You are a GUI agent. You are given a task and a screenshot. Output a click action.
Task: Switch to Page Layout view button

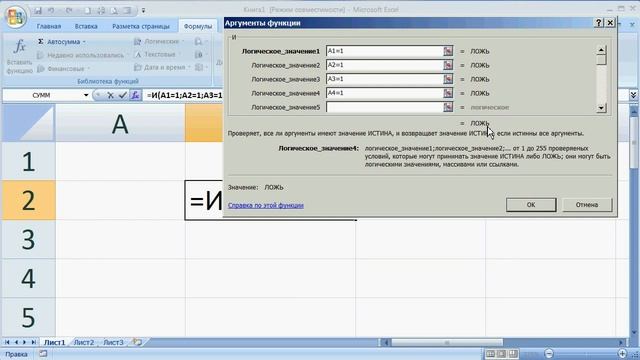point(502,353)
